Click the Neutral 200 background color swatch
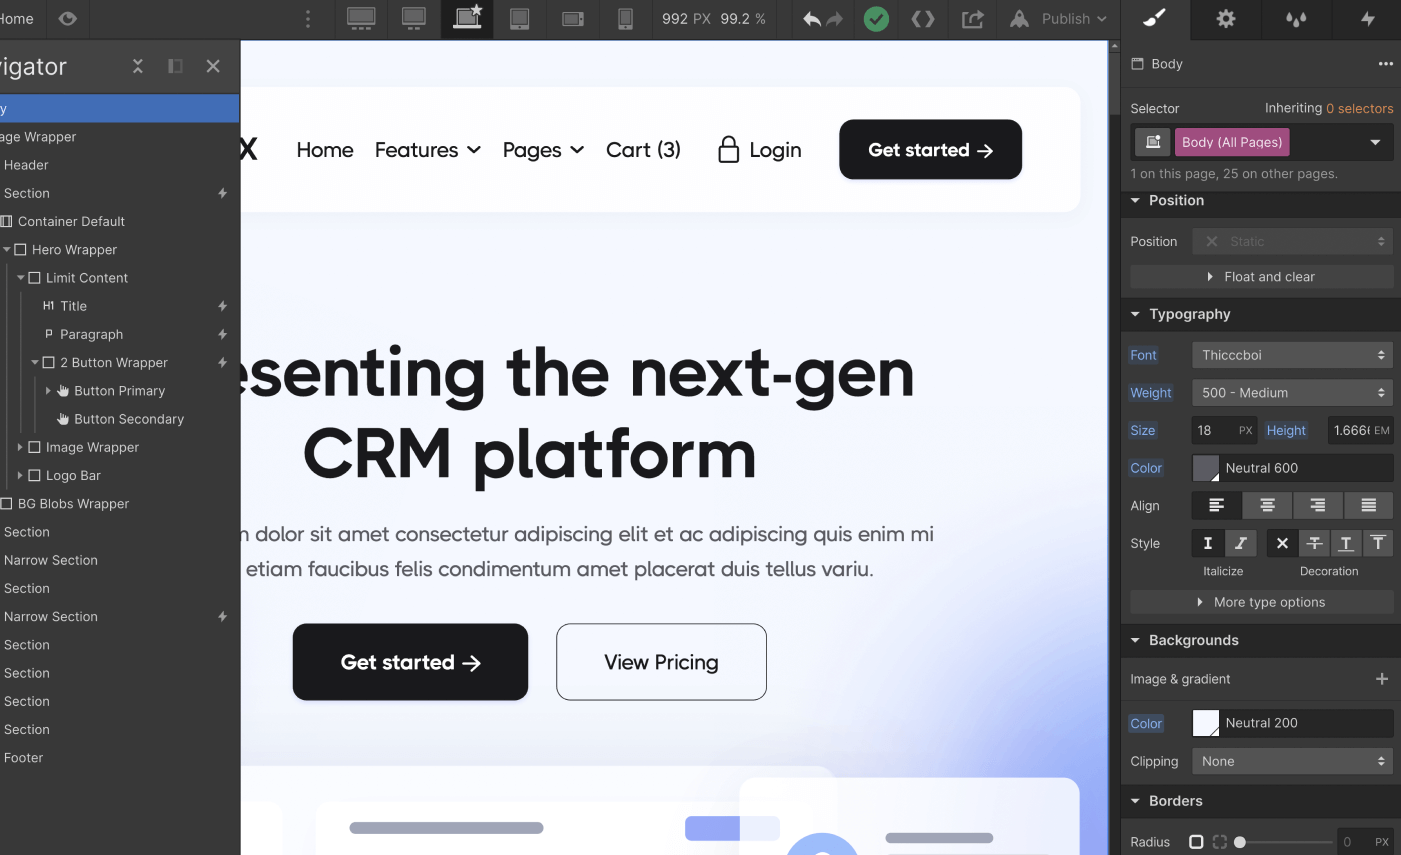The image size is (1401, 855). tap(1205, 723)
